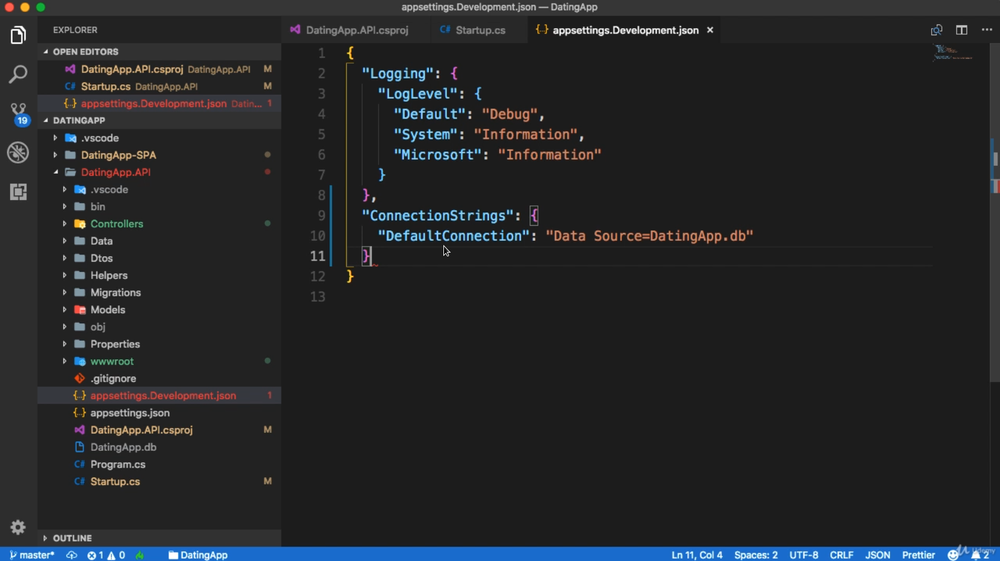This screenshot has height=561, width=1000.
Task: Open DatingApp.API.csproj in file tree
Action: (159, 430)
